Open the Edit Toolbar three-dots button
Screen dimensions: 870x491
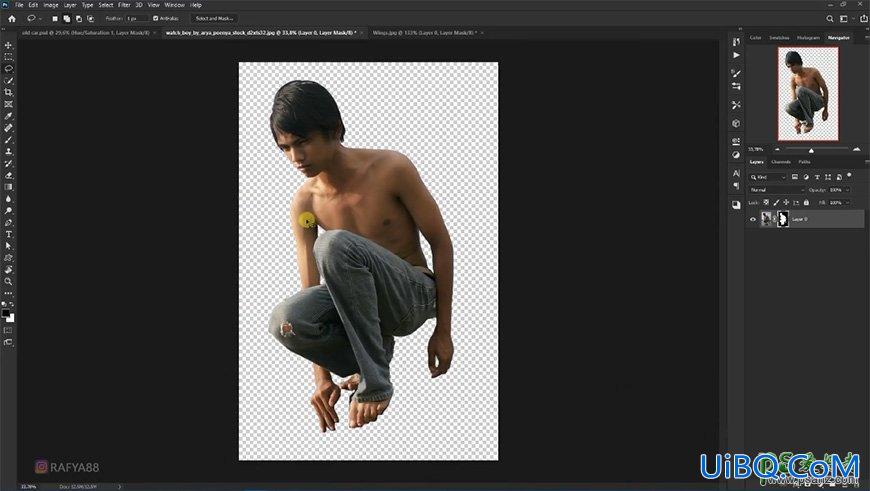click(8, 293)
